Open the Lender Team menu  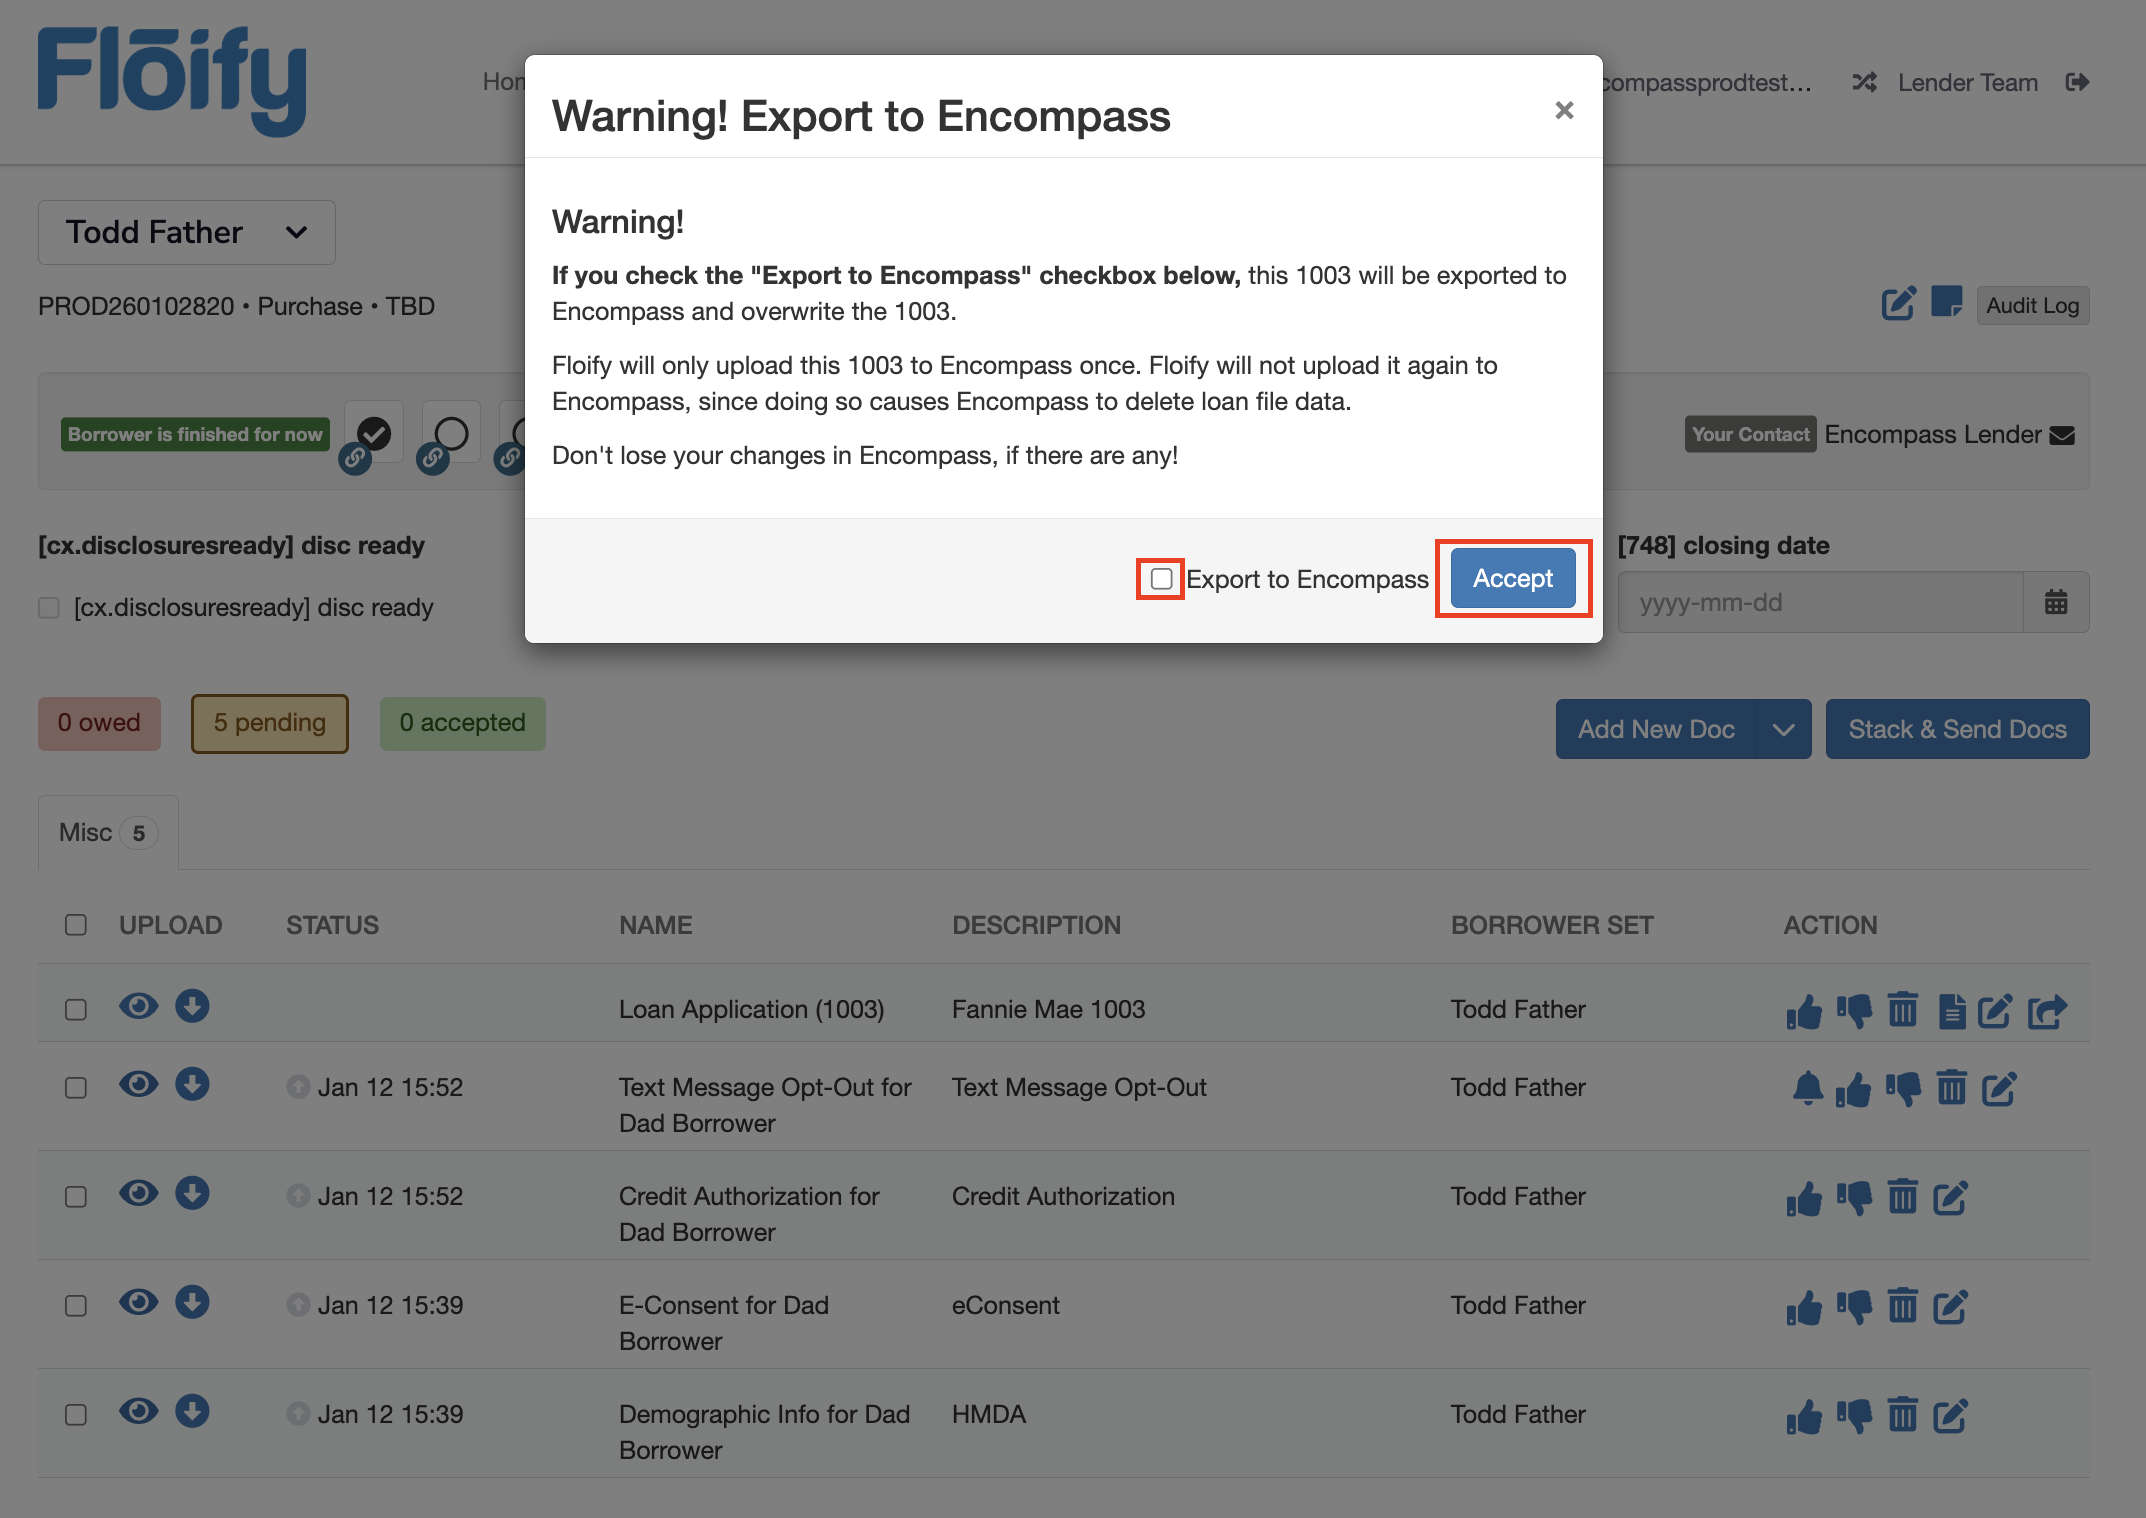coord(1965,82)
